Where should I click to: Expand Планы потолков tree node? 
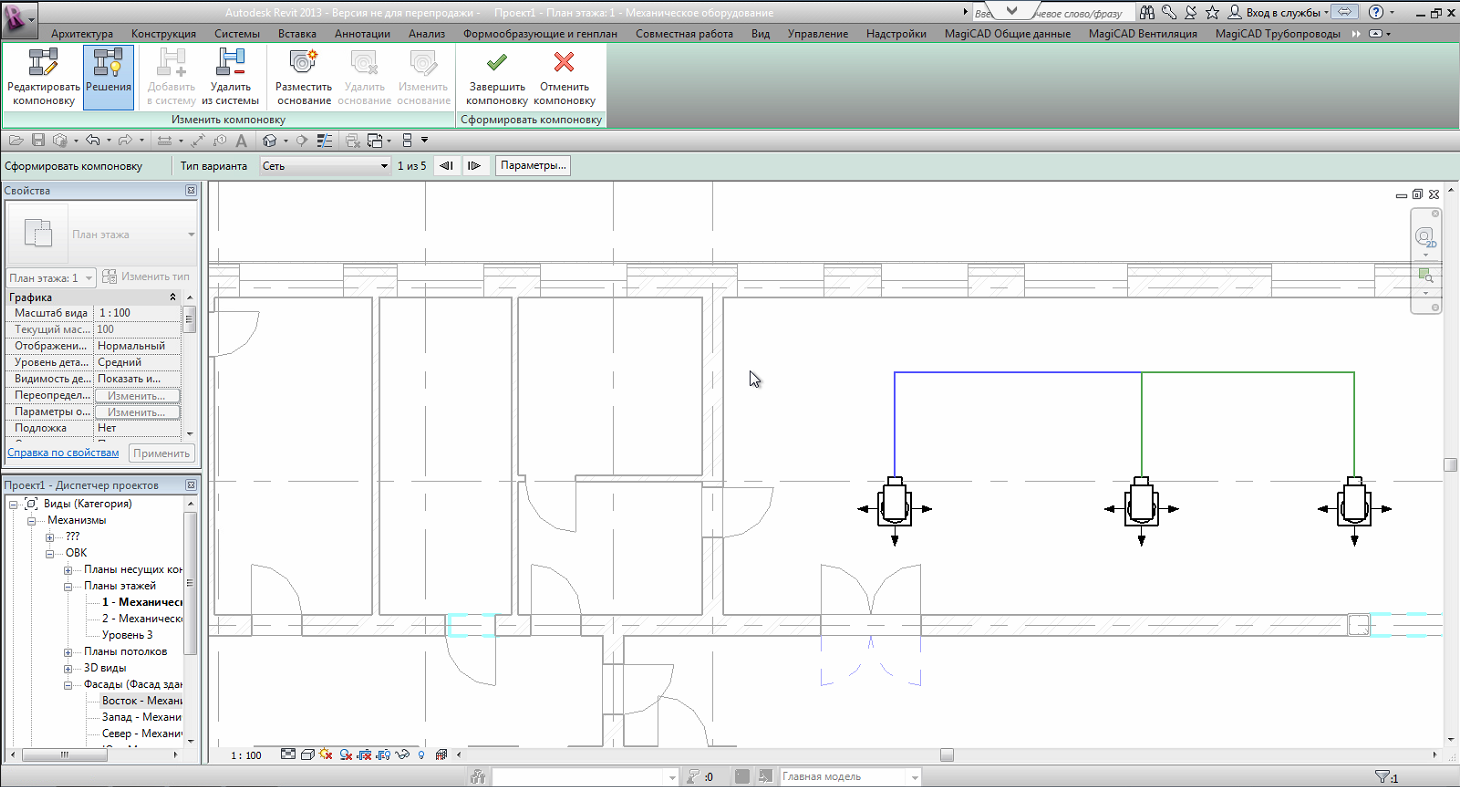(68, 652)
